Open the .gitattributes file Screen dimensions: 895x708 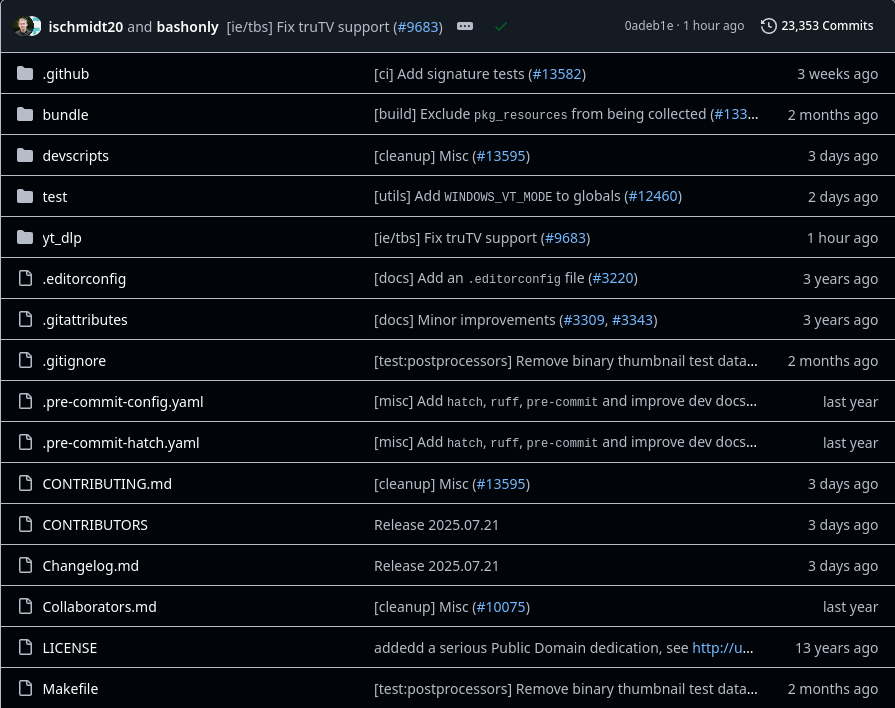[x=85, y=320]
